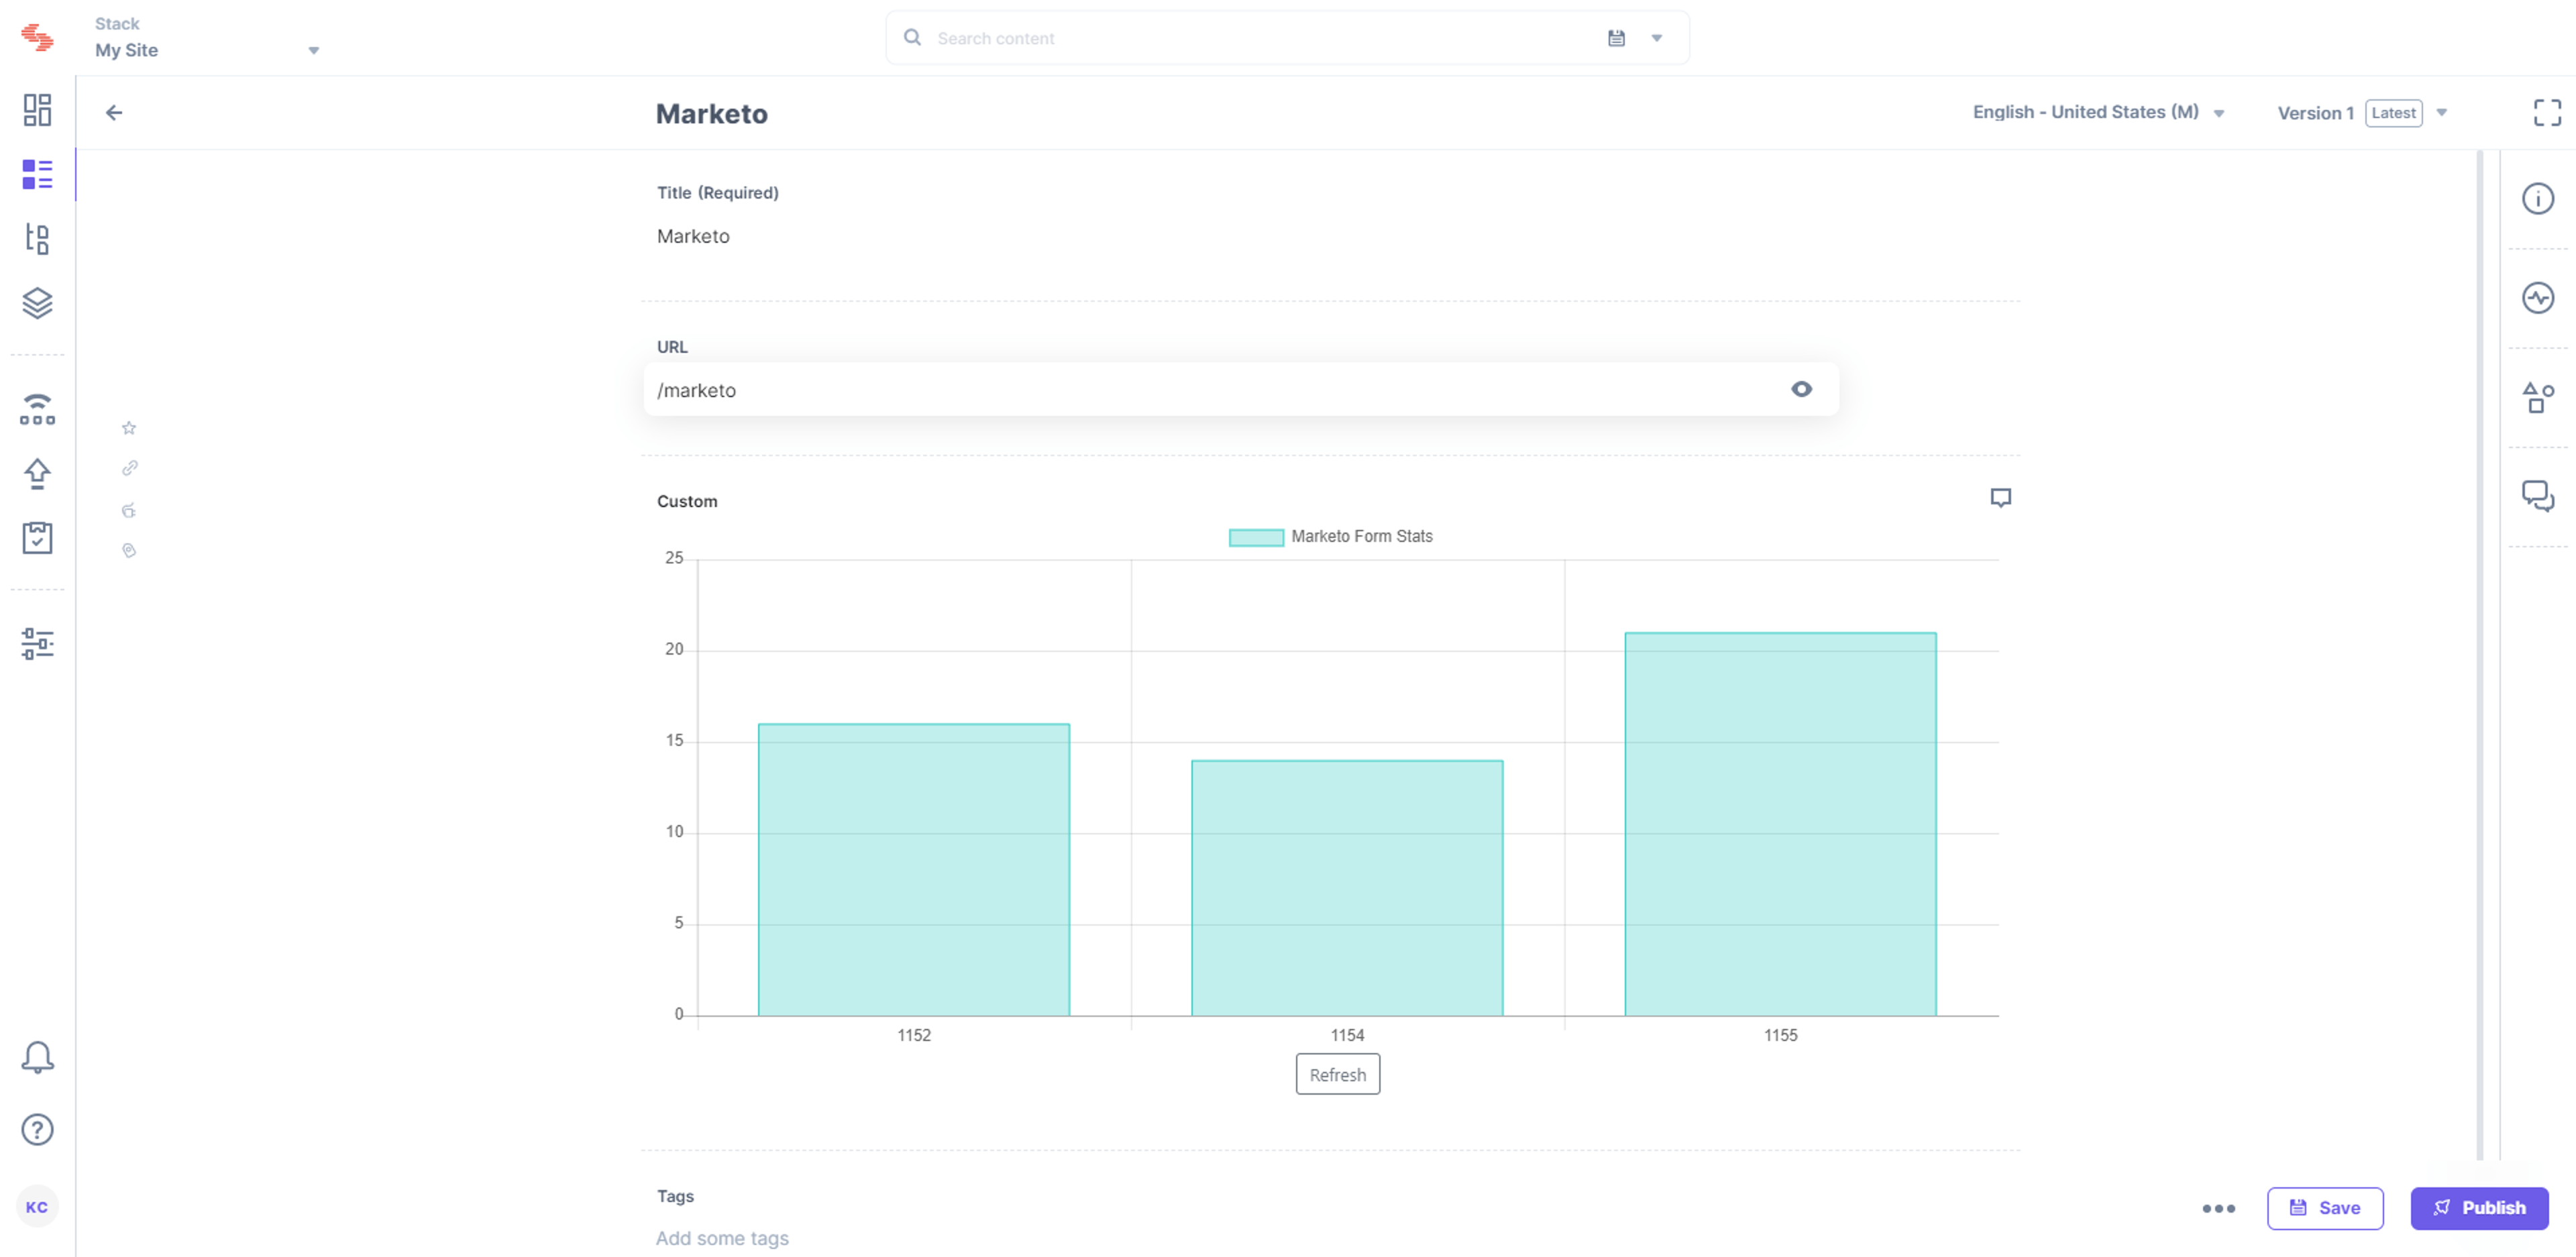This screenshot has width=2576, height=1257.
Task: Add a comment on the Custom field
Action: 2000,497
